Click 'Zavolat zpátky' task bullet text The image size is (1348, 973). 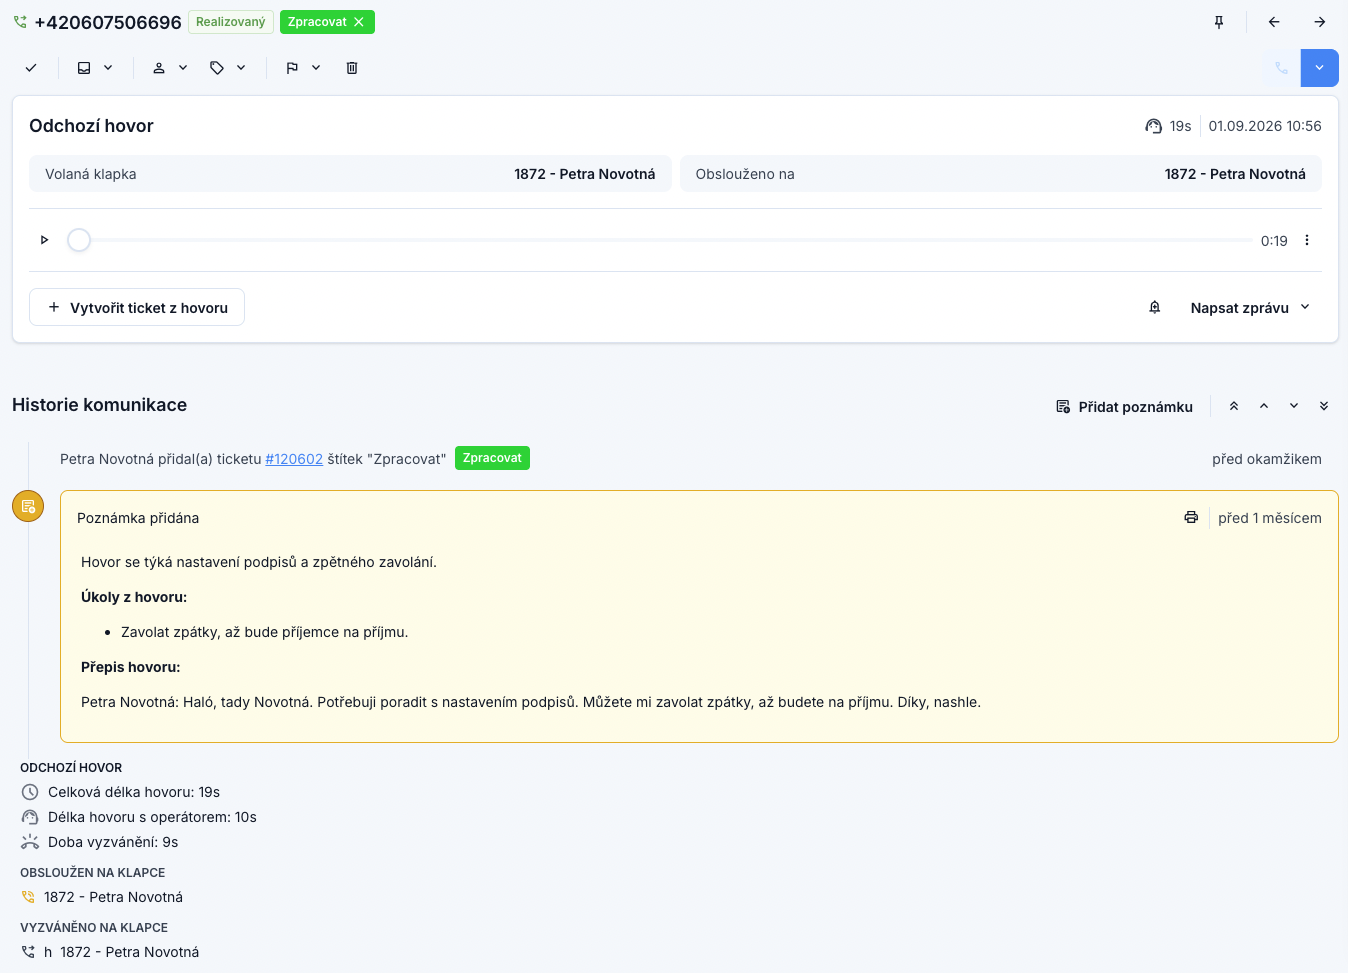(265, 632)
